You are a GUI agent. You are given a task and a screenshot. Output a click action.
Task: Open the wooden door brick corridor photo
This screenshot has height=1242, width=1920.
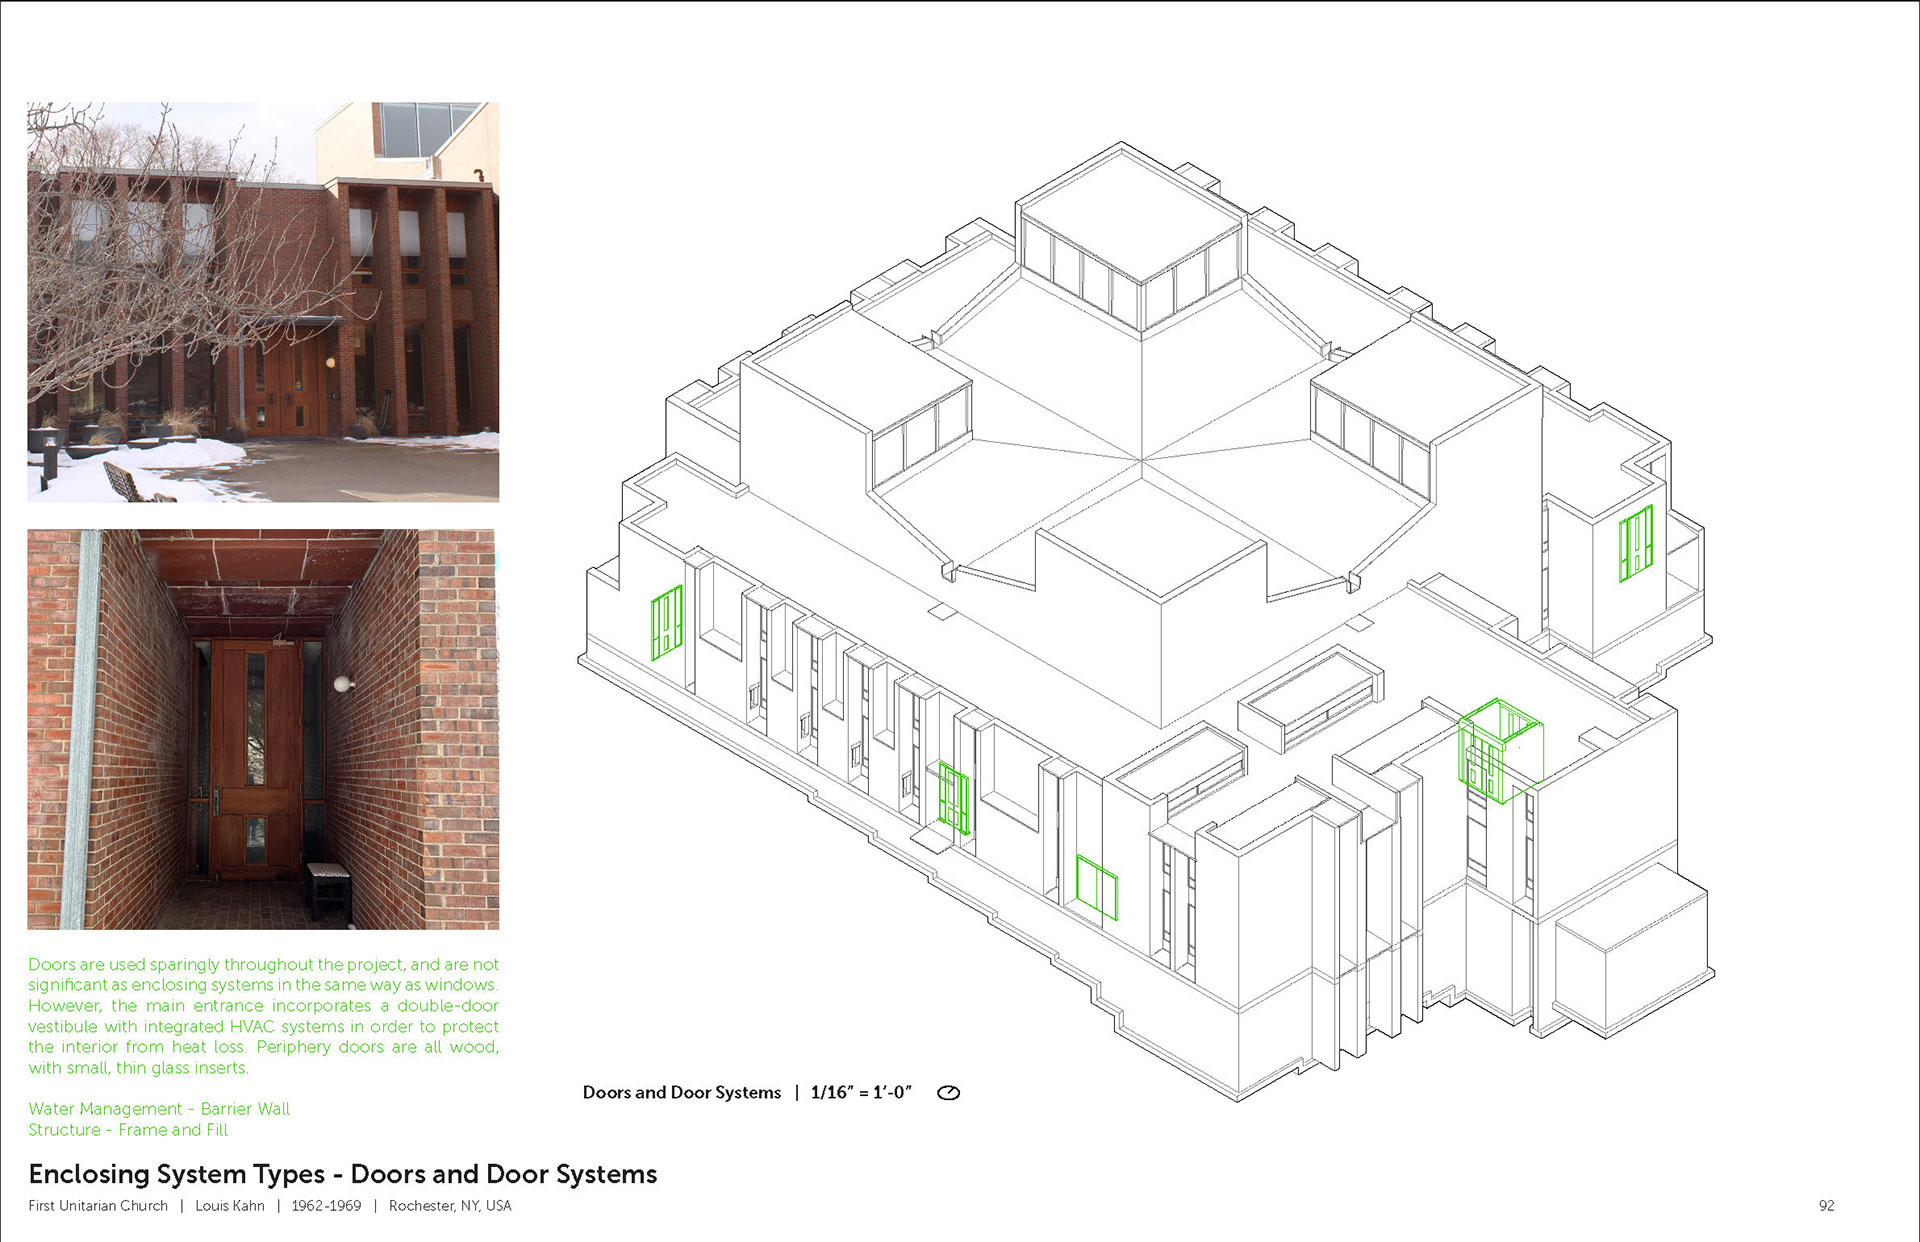pyautogui.click(x=263, y=729)
